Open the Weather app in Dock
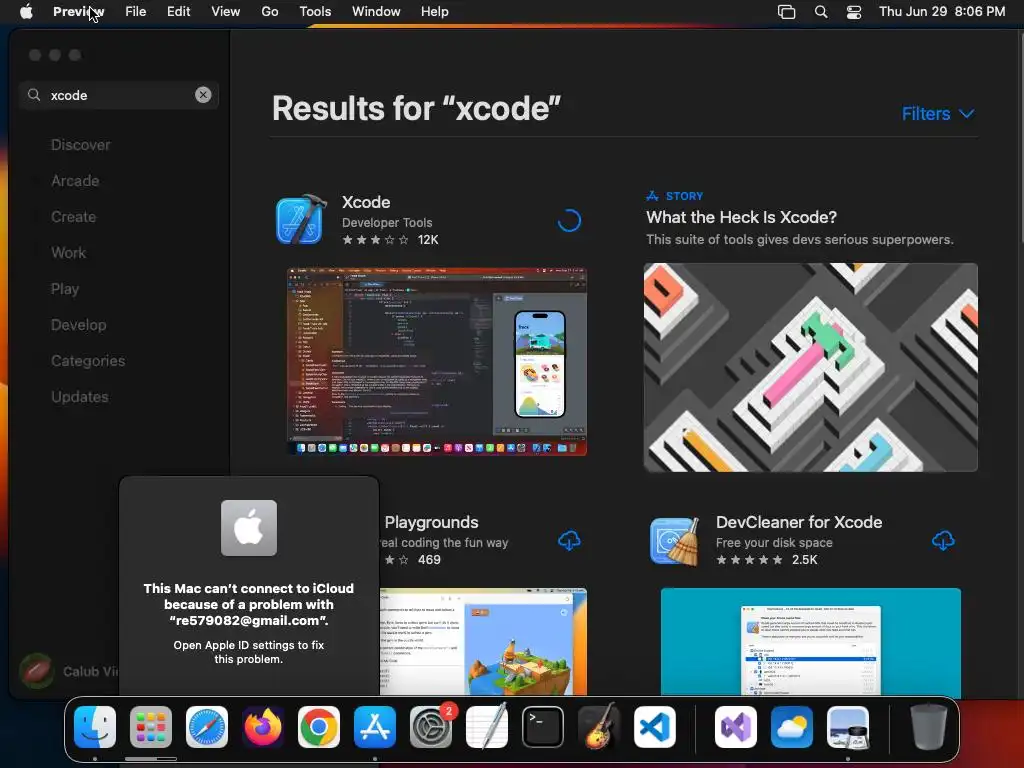This screenshot has height=768, width=1024. pos(792,727)
